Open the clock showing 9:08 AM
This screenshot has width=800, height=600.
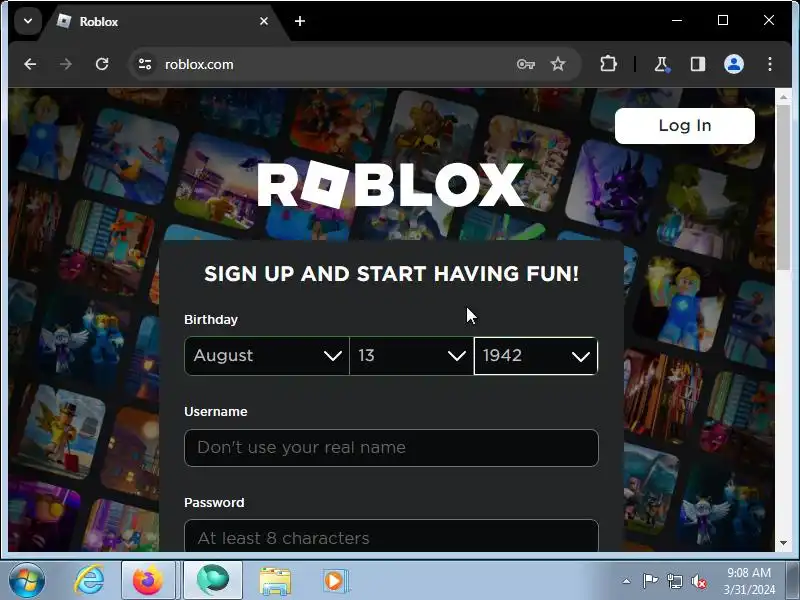pos(749,581)
